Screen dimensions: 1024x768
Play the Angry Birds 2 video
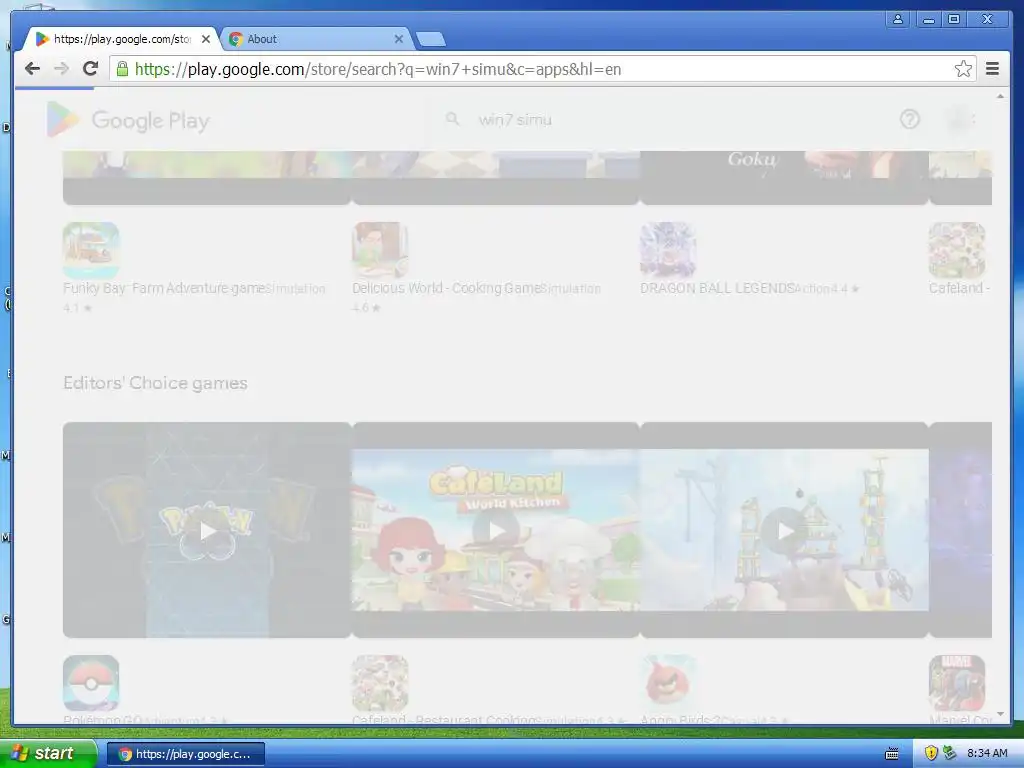pos(785,530)
